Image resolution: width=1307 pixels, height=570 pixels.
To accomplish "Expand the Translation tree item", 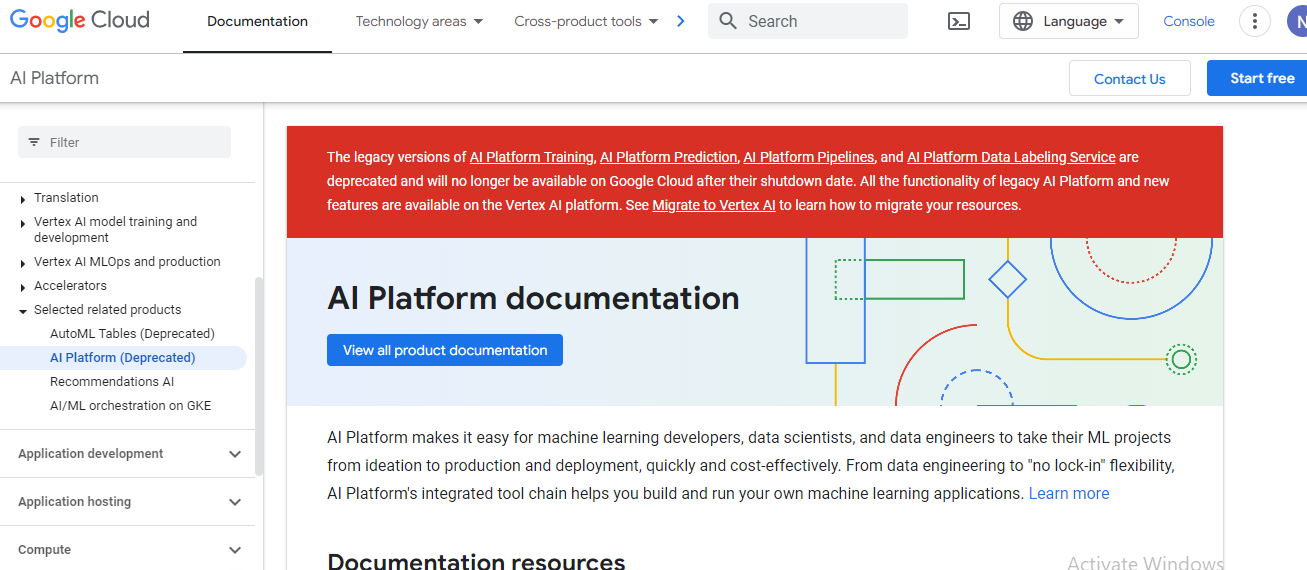I will pos(23,199).
